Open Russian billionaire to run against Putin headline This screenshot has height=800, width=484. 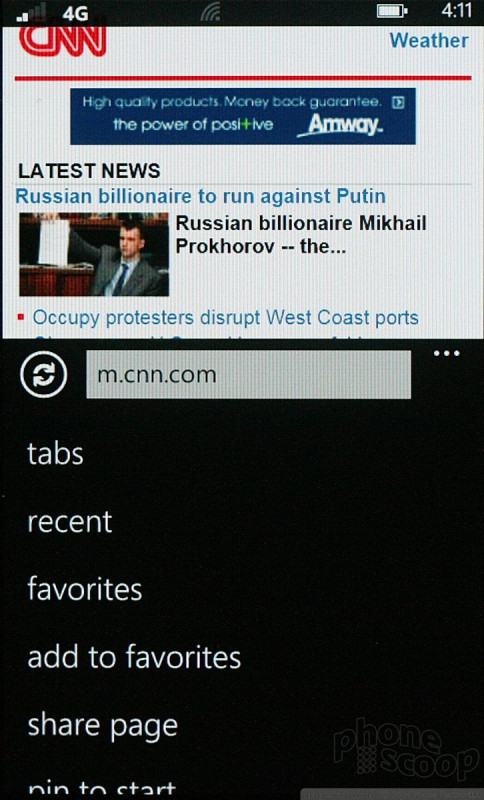[x=200, y=196]
